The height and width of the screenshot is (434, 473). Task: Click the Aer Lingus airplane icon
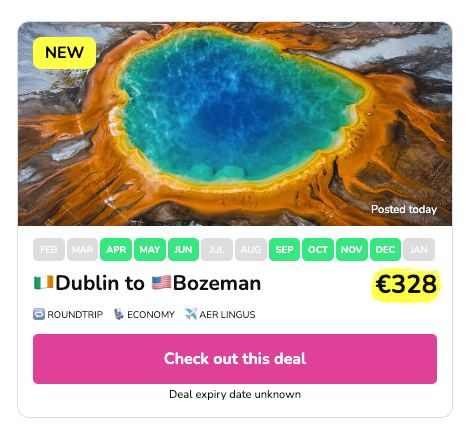pos(191,314)
